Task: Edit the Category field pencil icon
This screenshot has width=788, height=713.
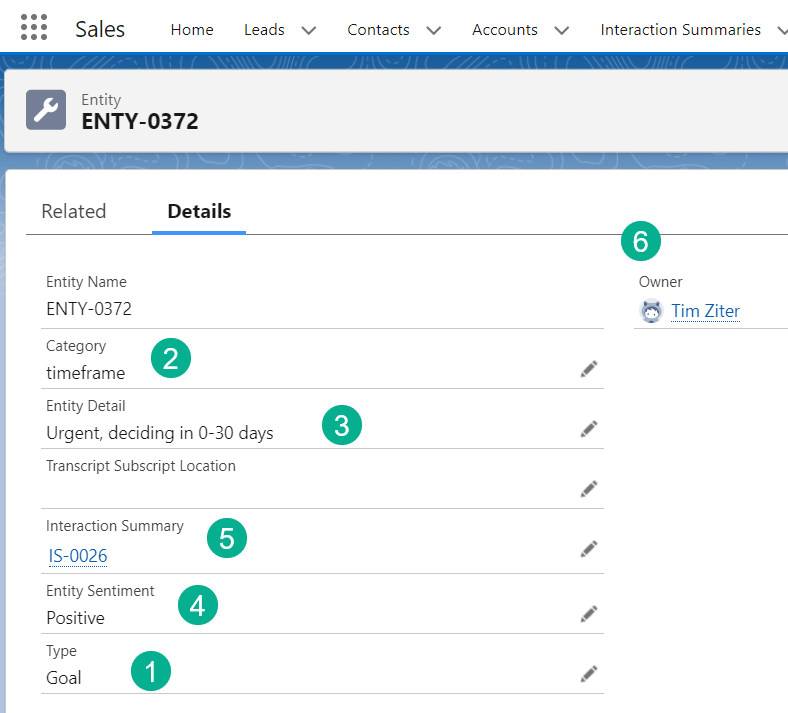Action: coord(589,370)
